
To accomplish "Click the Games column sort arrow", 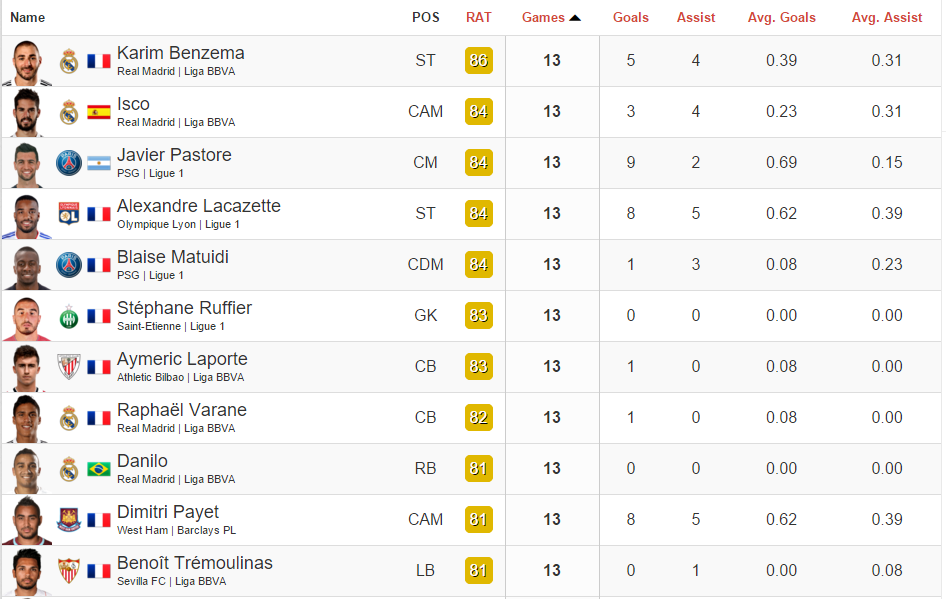I will click(575, 18).
